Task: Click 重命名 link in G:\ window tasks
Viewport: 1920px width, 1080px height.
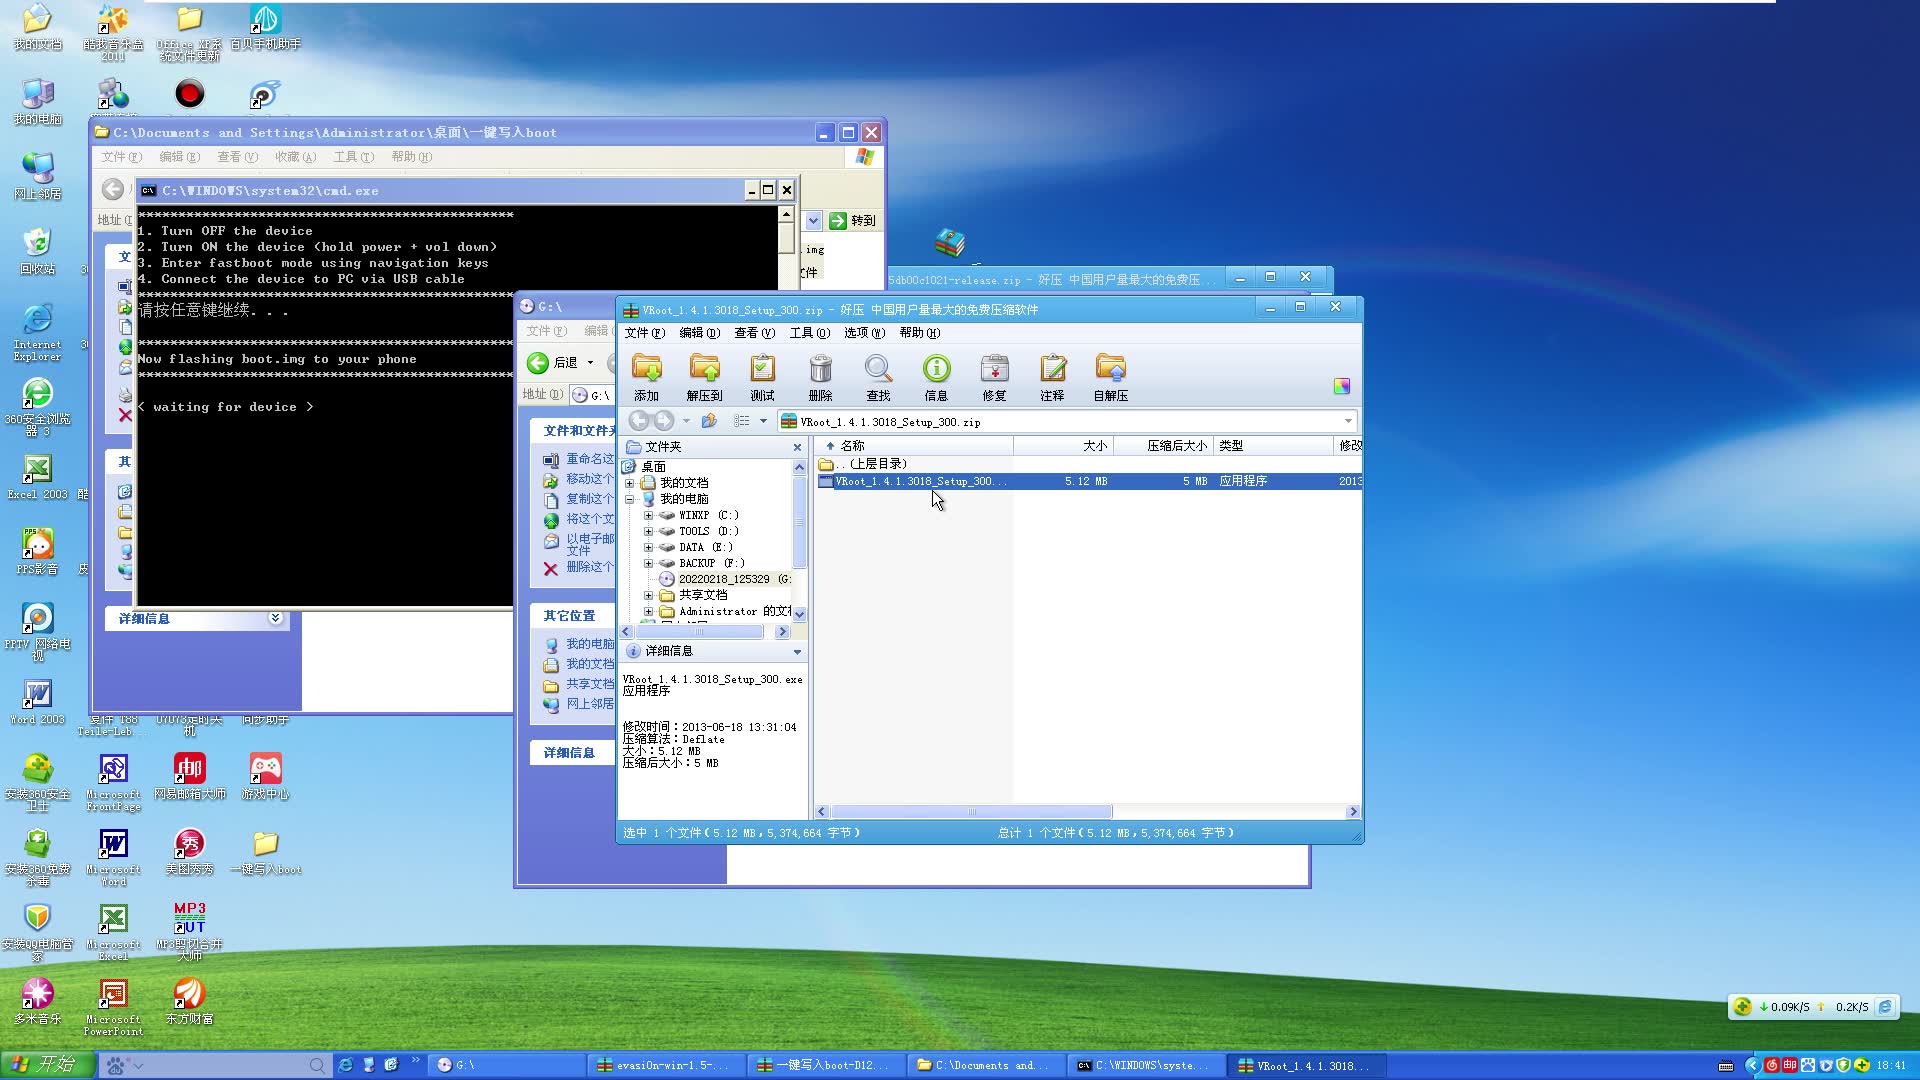Action: [x=590, y=459]
